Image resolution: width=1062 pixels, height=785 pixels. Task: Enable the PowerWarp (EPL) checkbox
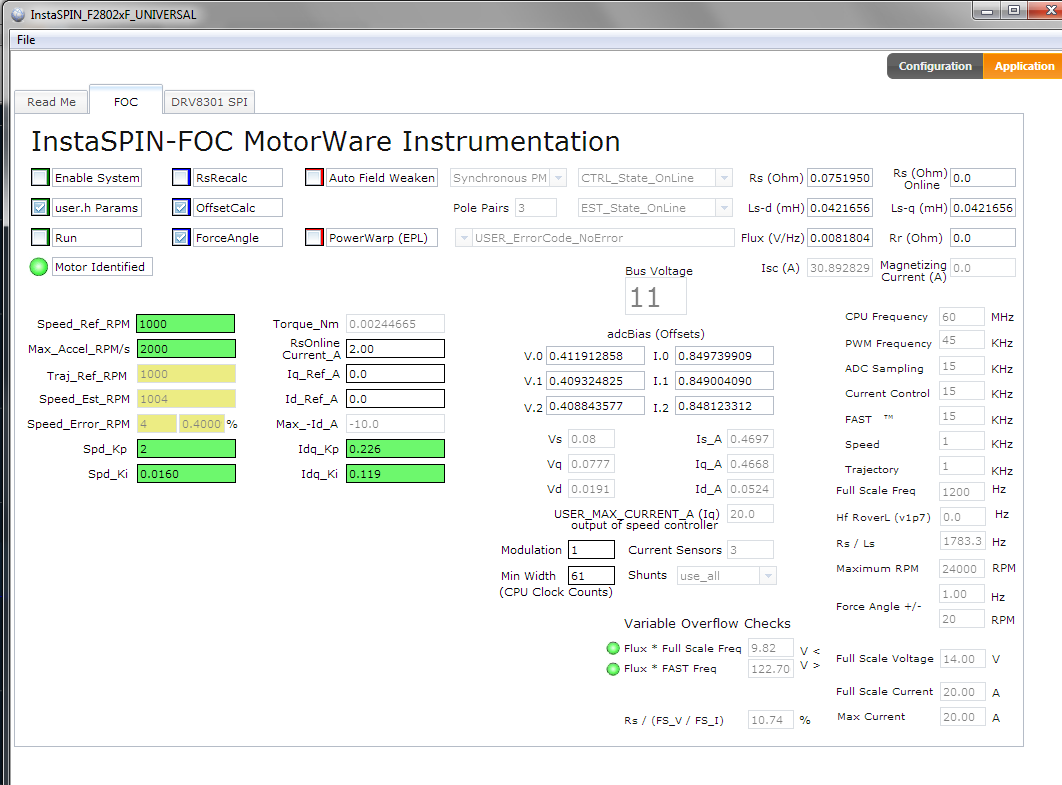[314, 237]
